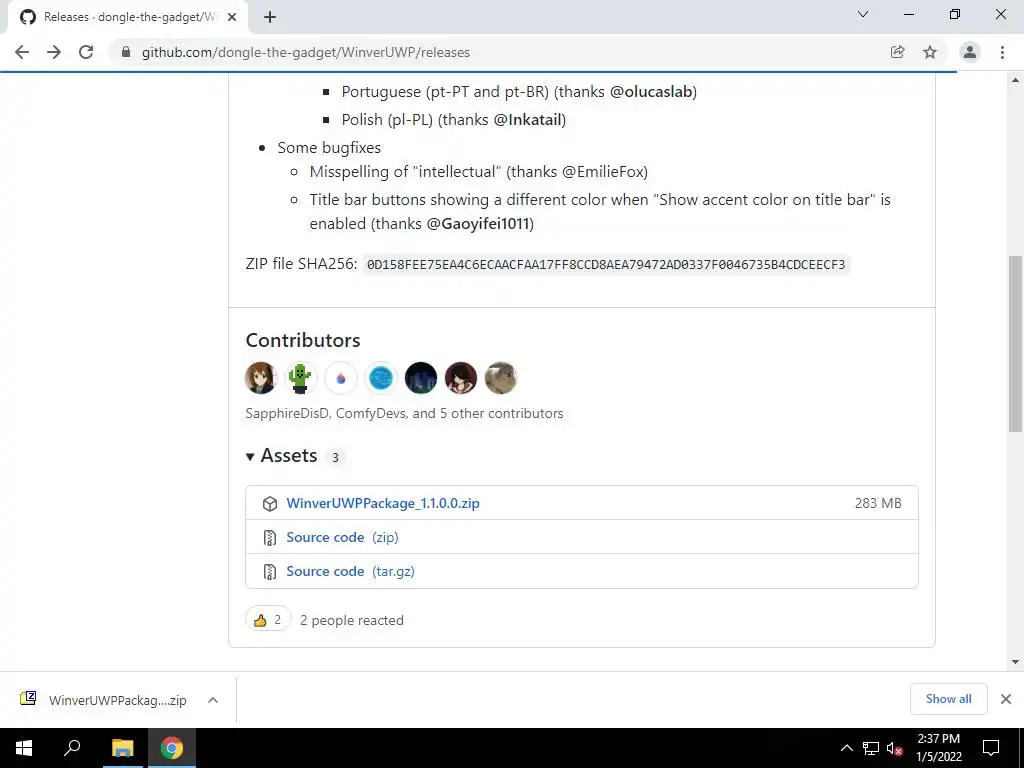
Task: Click the page scrollbar down arrow
Action: (1016, 662)
